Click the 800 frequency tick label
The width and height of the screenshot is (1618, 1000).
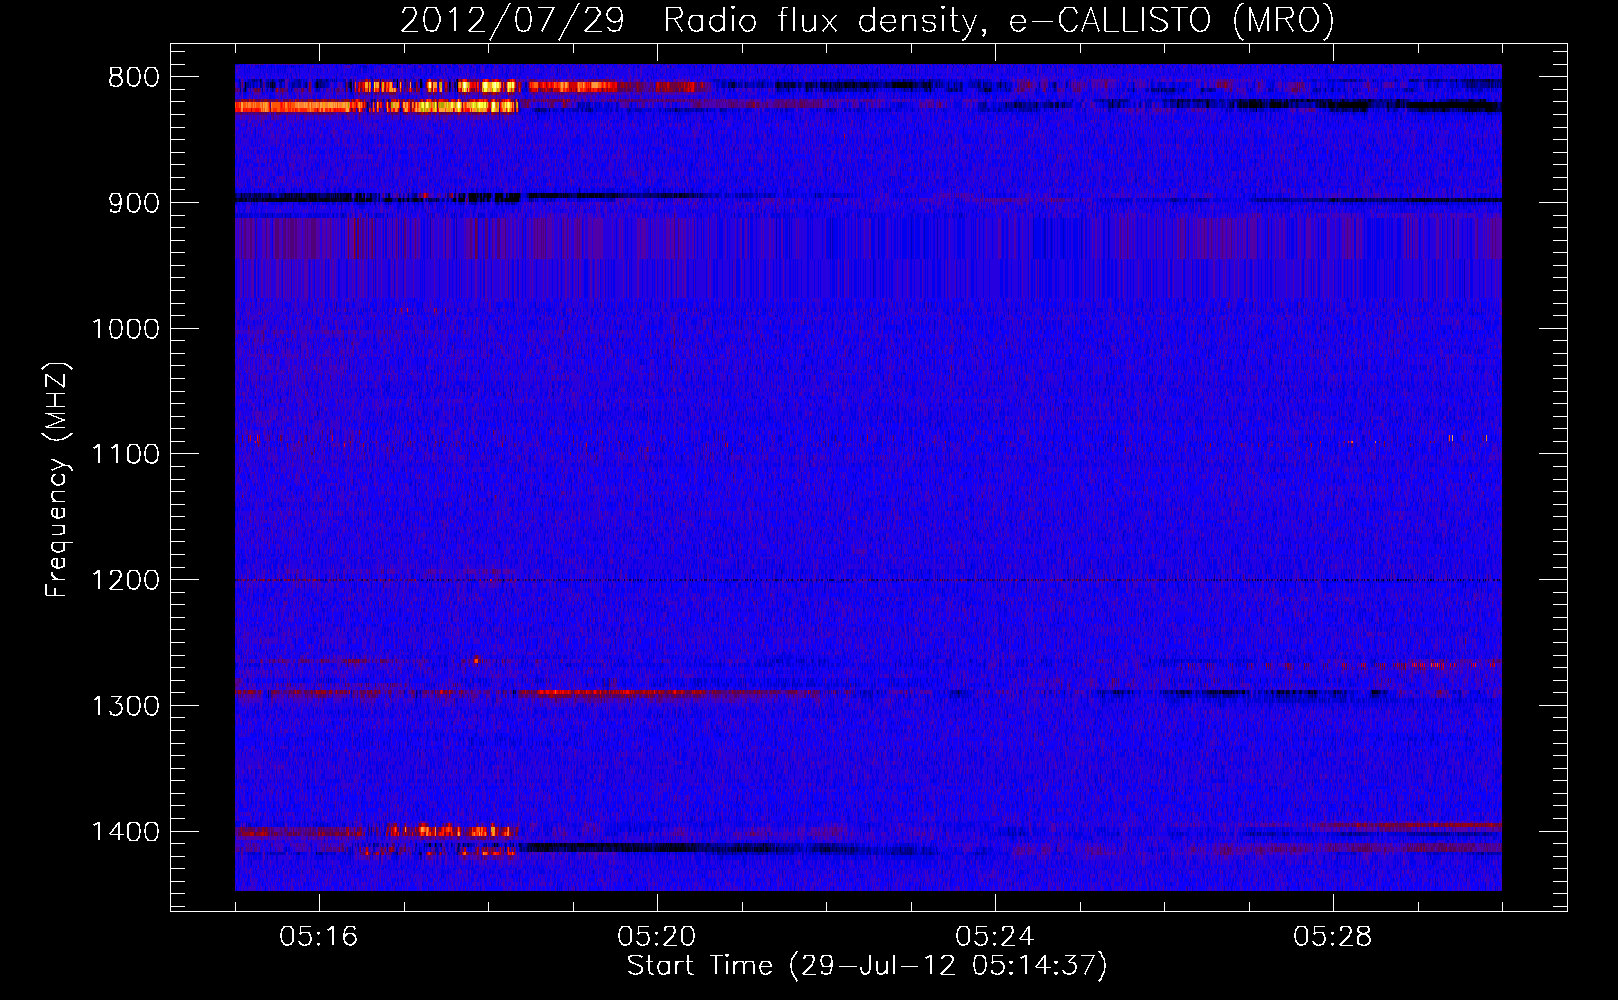pos(134,78)
